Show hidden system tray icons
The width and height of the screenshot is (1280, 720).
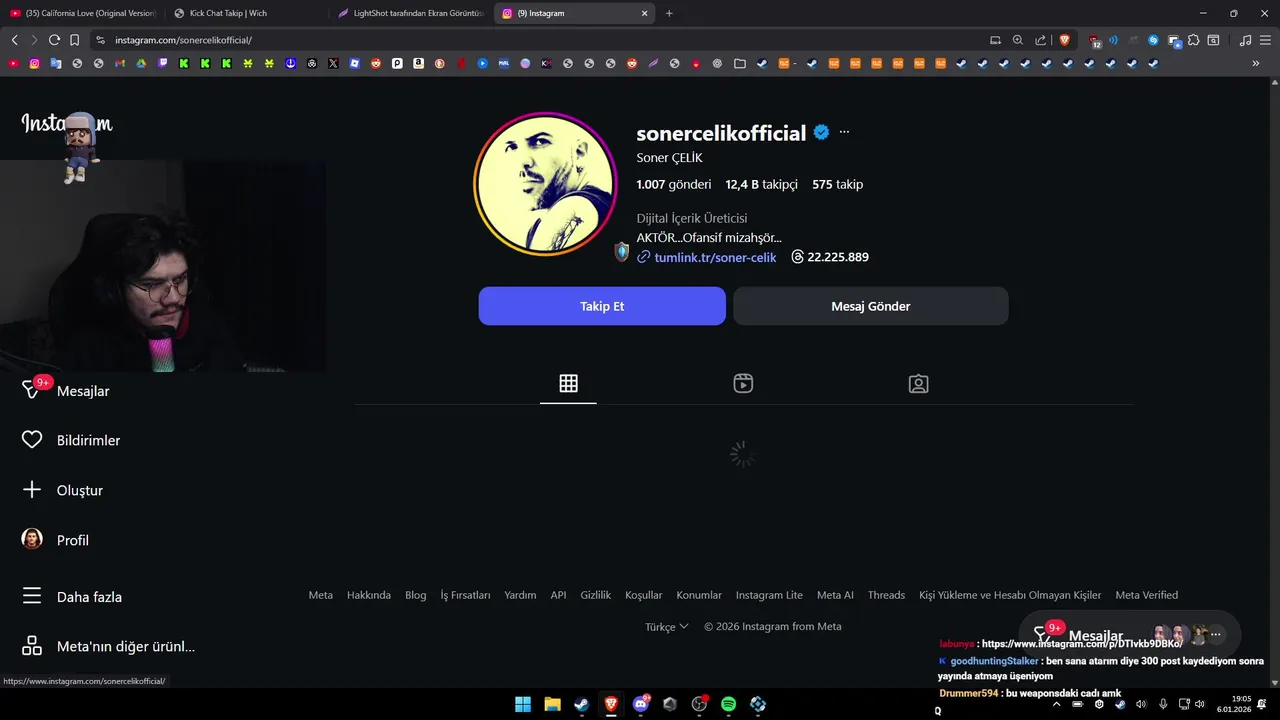1056,704
